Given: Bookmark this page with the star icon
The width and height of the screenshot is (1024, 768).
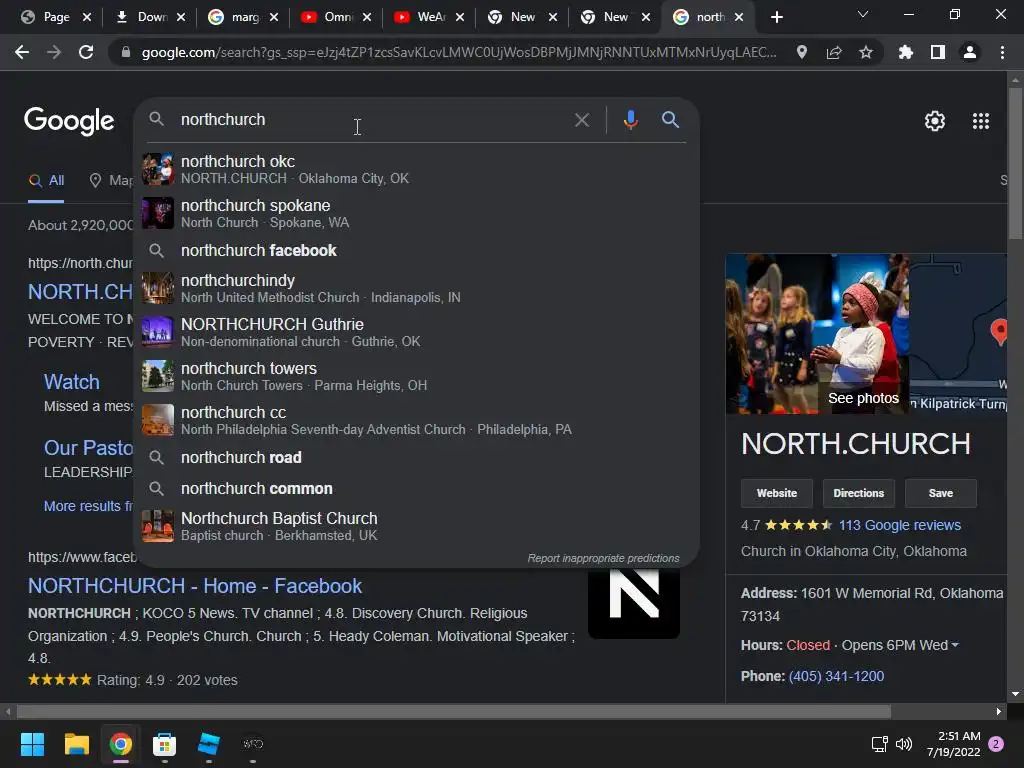Looking at the screenshot, I should click(x=866, y=52).
